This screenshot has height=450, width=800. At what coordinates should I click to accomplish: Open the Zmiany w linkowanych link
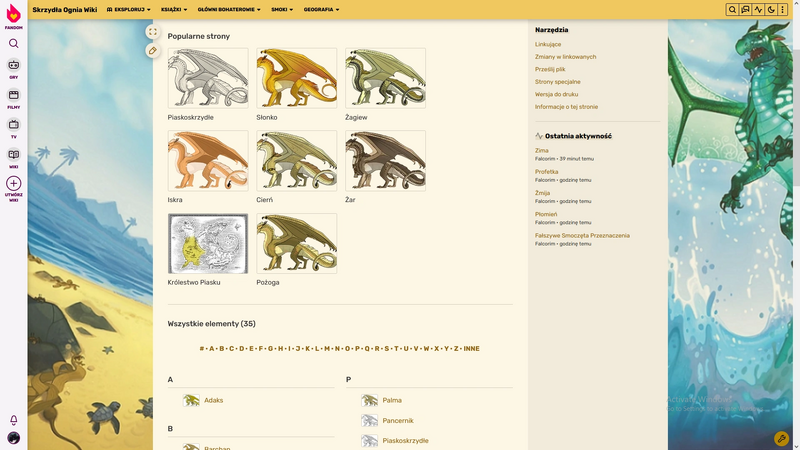pyautogui.click(x=565, y=57)
